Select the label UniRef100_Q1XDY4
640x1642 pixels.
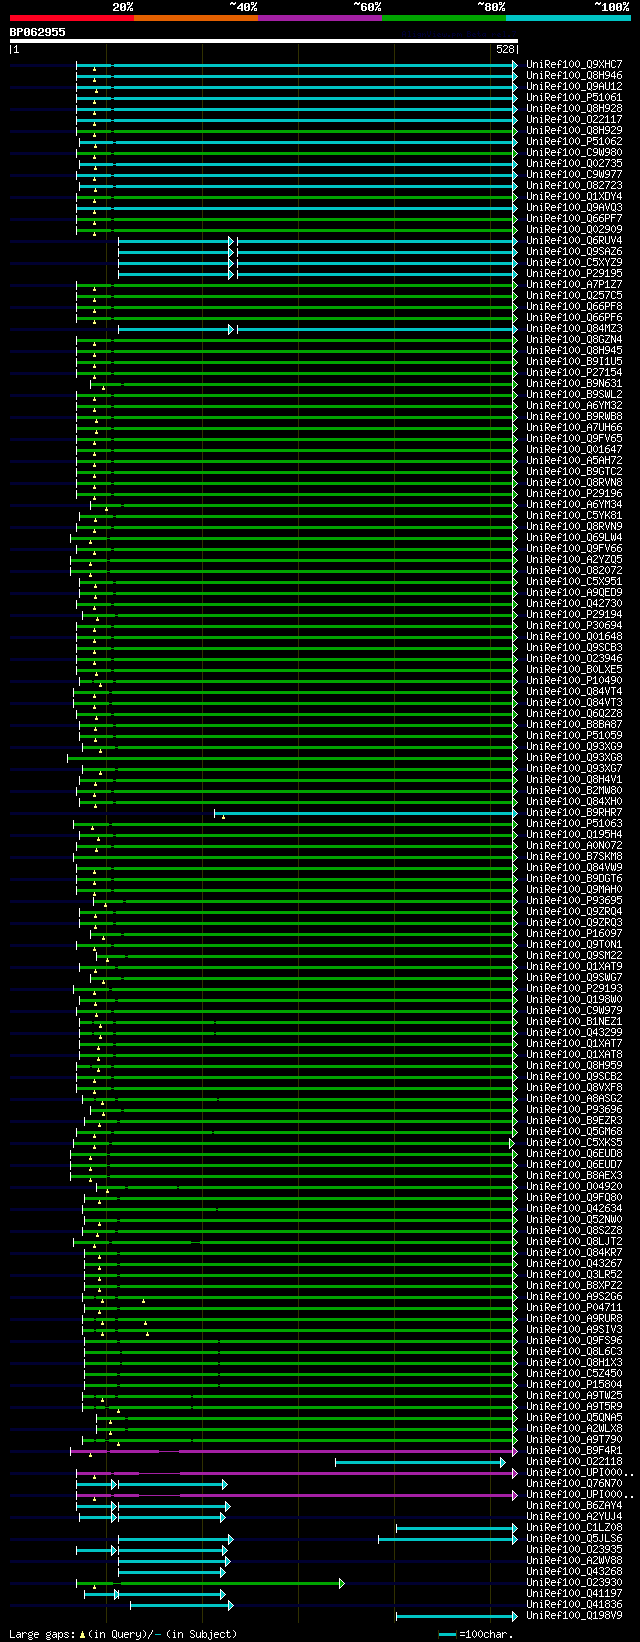pos(574,196)
